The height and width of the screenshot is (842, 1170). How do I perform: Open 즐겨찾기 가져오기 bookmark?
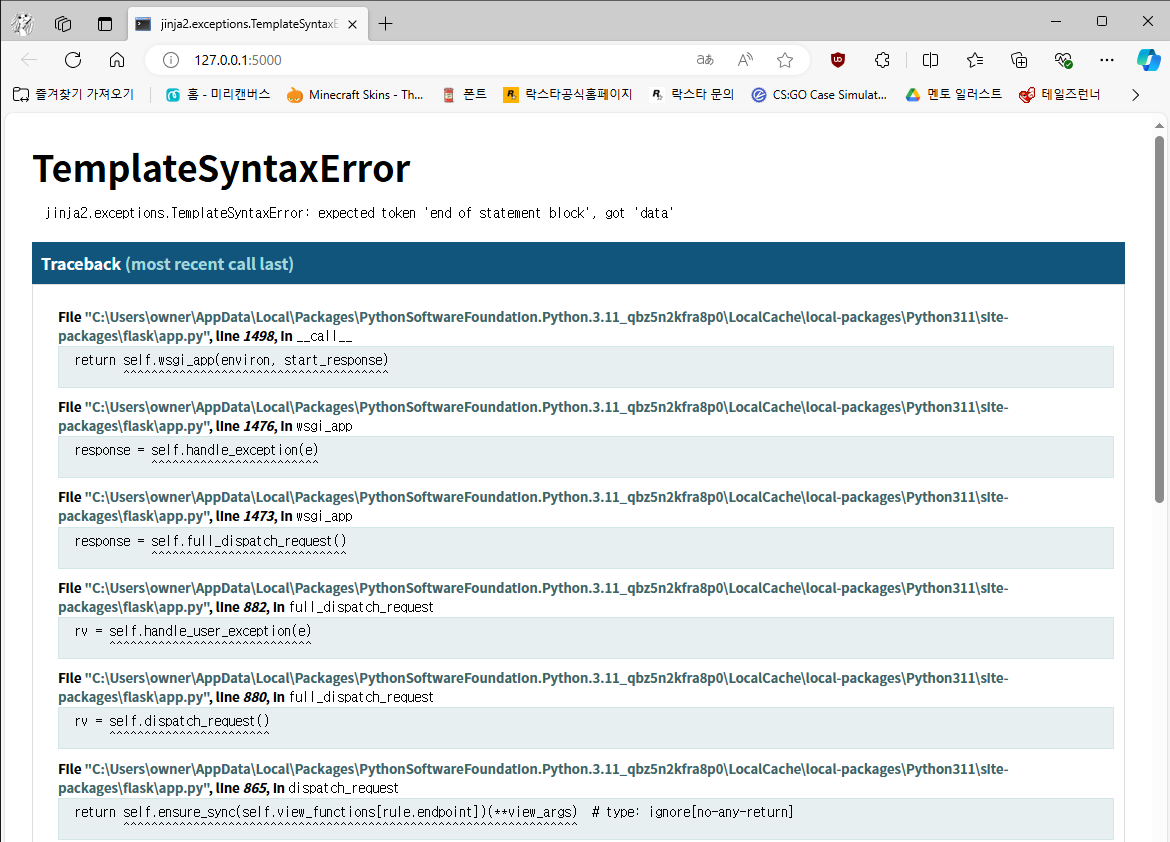73,94
